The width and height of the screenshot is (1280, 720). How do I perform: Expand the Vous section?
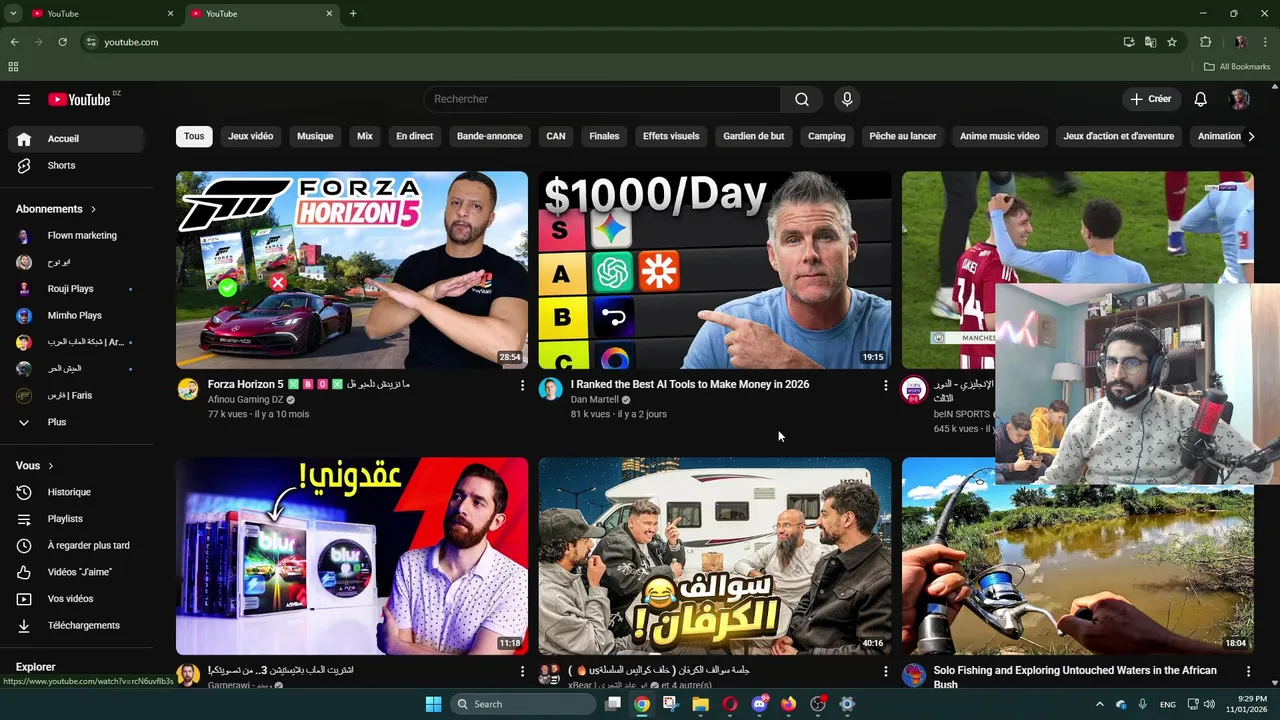pyautogui.click(x=35, y=466)
